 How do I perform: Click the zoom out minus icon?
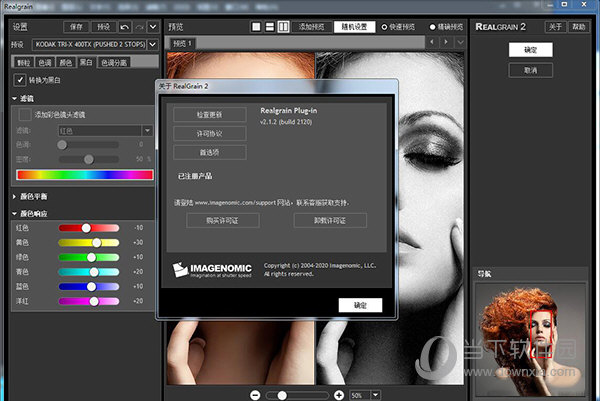click(x=255, y=395)
